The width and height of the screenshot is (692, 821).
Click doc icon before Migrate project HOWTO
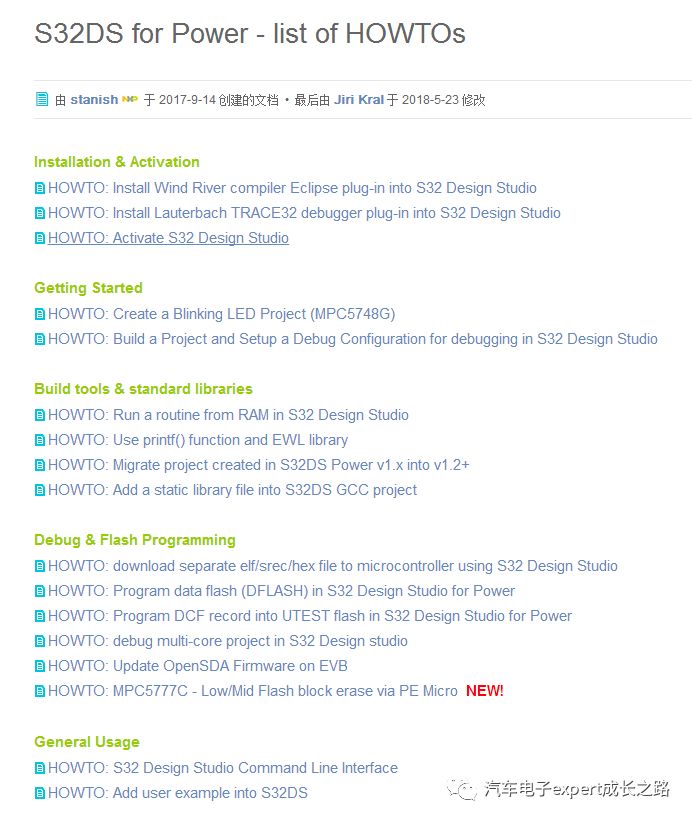(x=40, y=465)
